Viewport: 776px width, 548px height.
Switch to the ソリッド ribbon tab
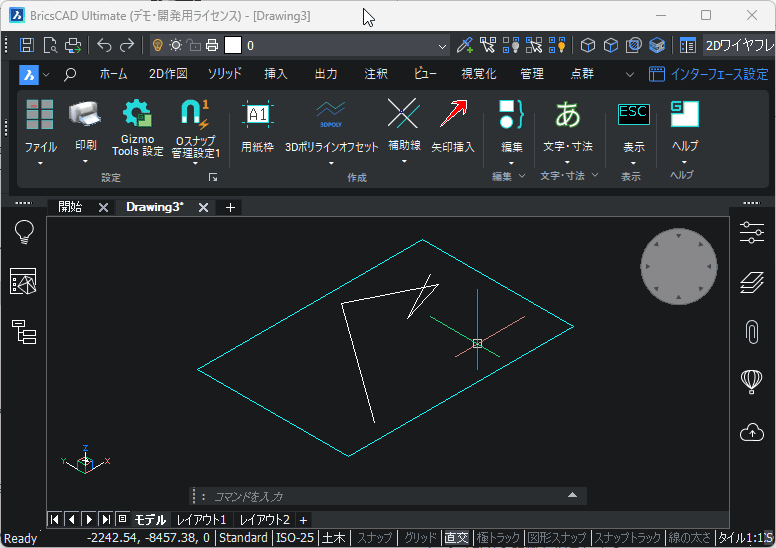tap(224, 74)
